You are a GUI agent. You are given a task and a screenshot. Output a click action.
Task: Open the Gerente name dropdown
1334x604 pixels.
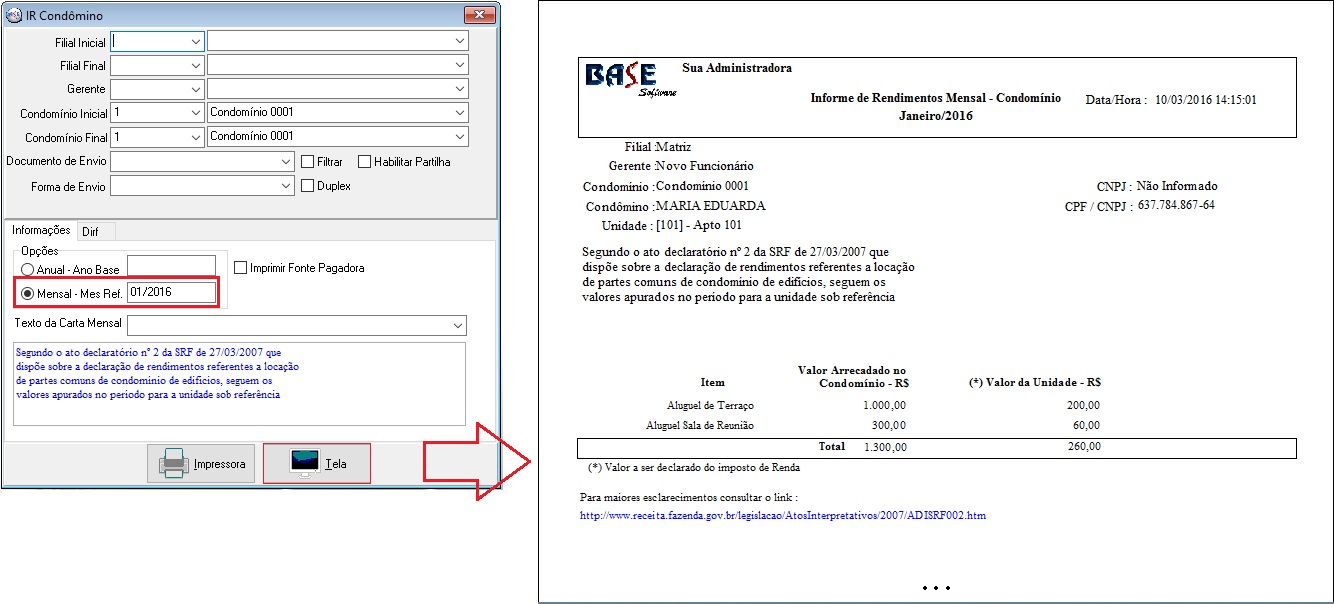coord(459,89)
